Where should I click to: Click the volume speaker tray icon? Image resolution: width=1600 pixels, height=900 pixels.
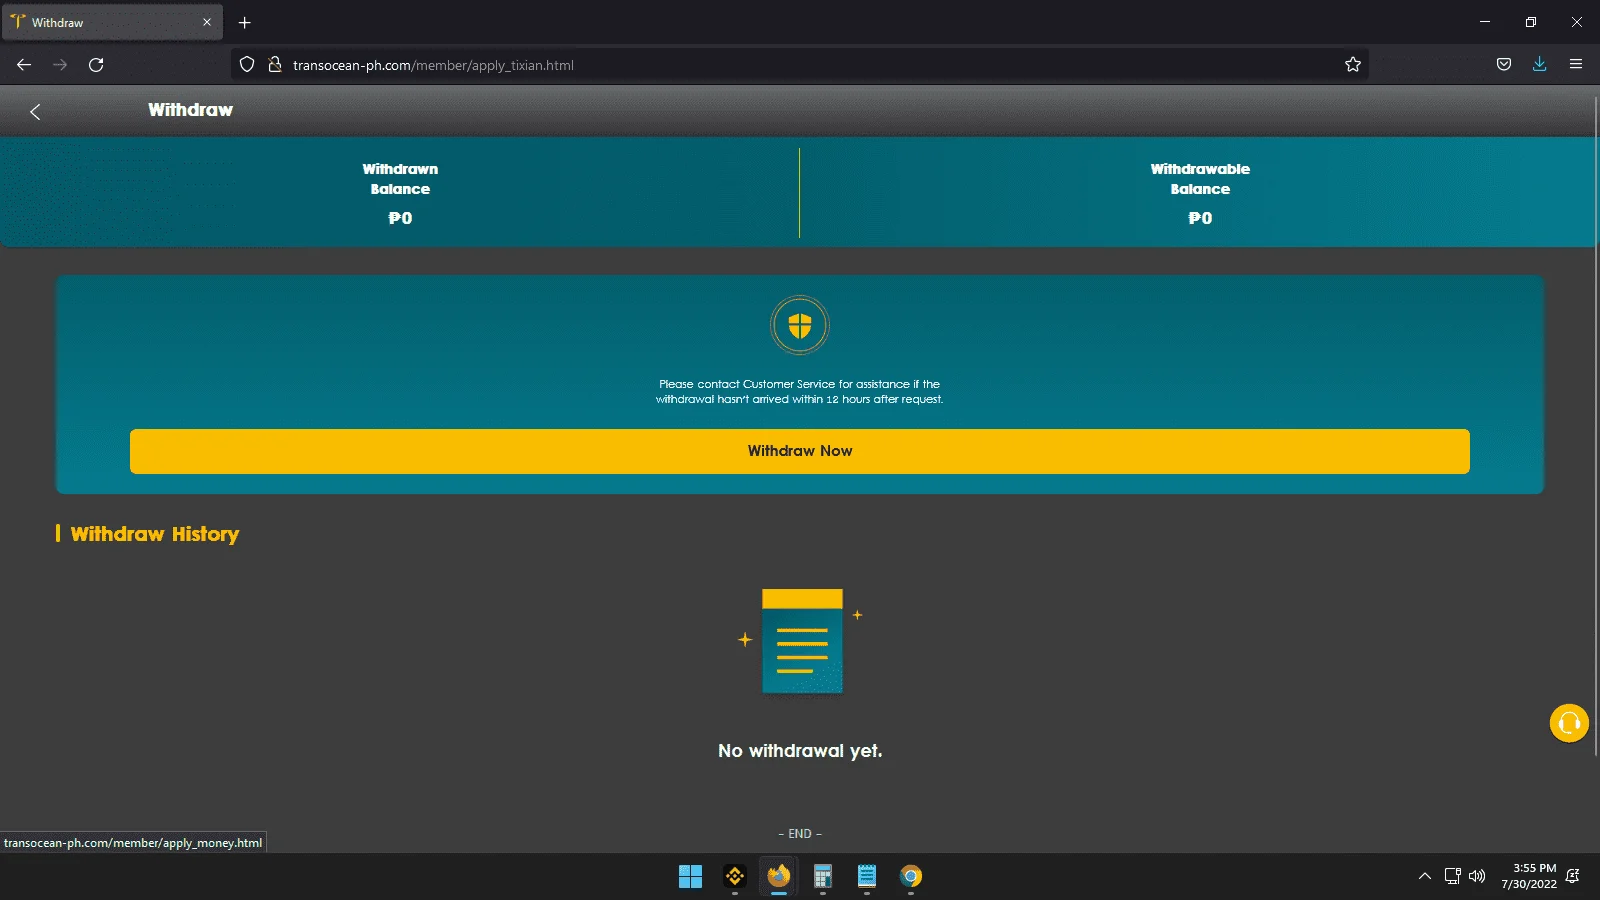pyautogui.click(x=1477, y=877)
